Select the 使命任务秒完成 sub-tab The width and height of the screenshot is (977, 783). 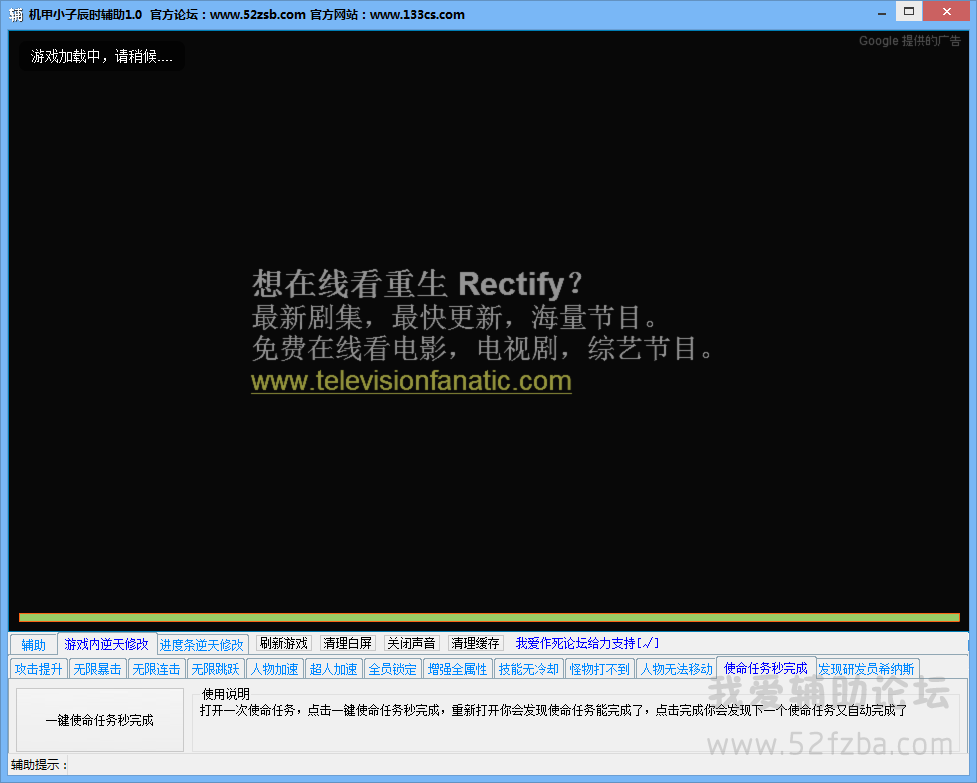(x=766, y=668)
